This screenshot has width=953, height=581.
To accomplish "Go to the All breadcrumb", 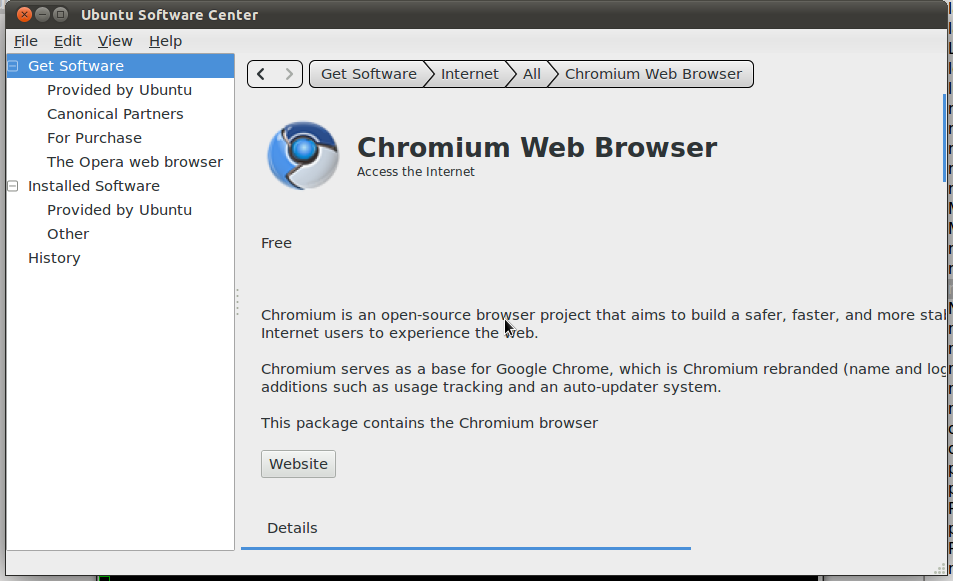I will pyautogui.click(x=531, y=74).
